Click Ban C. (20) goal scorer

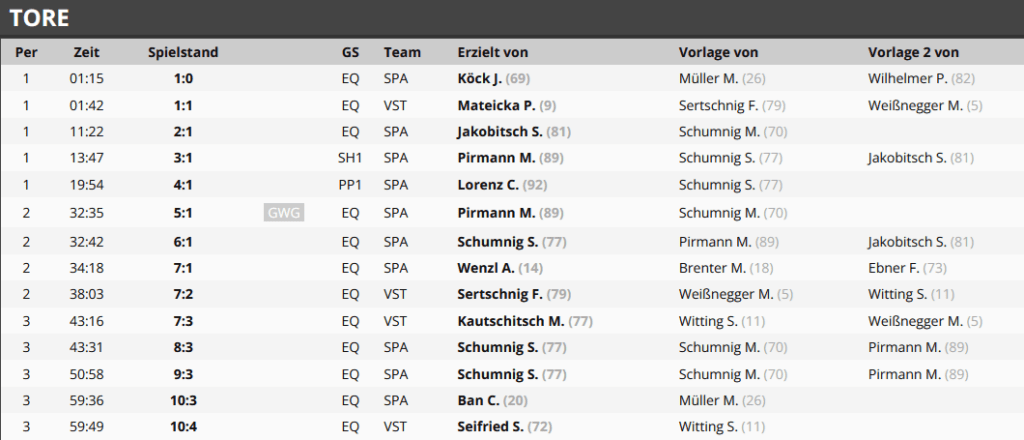tap(493, 400)
